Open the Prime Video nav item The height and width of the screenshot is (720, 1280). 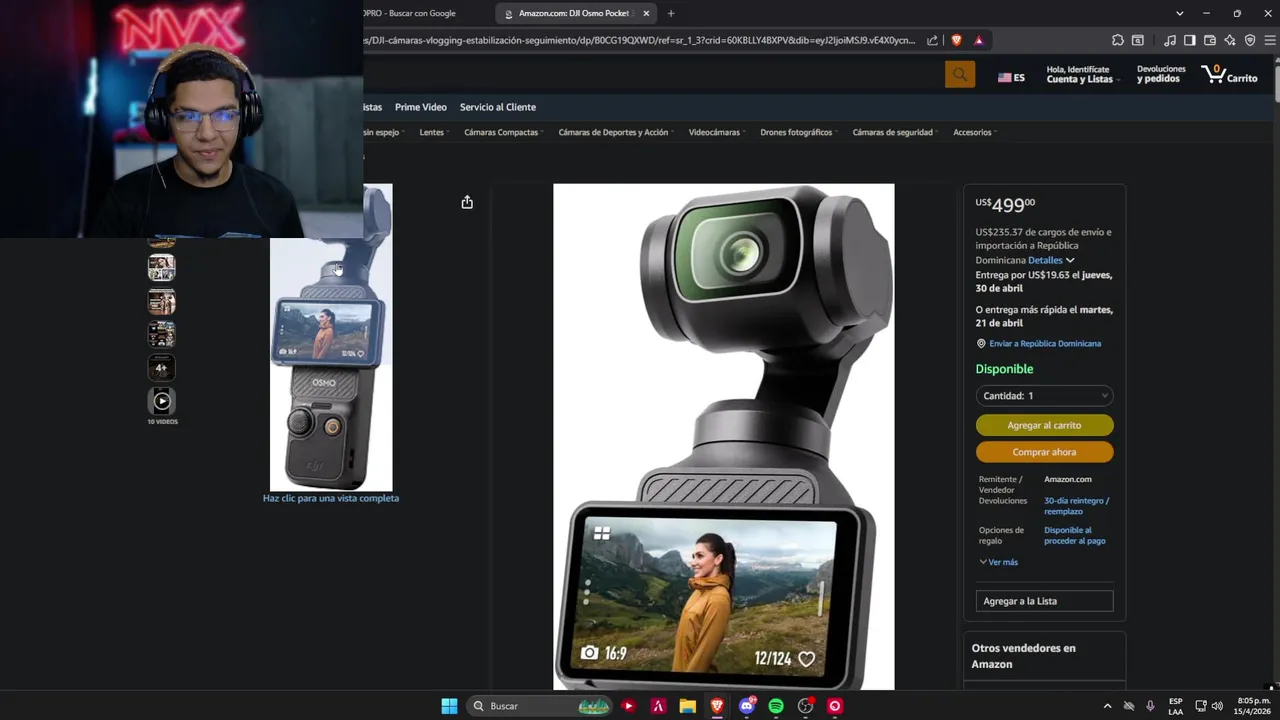coord(421,107)
